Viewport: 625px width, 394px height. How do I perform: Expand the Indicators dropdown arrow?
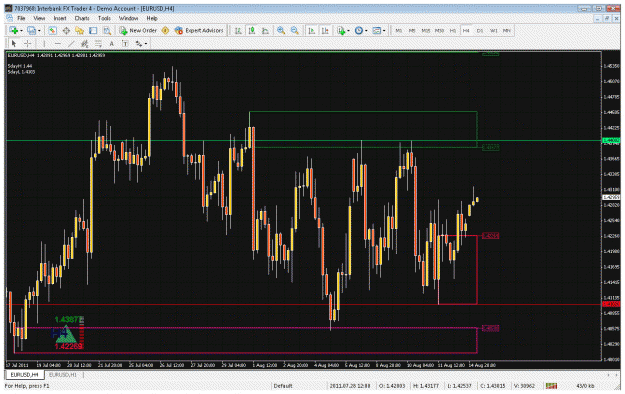pyautogui.click(x=348, y=31)
